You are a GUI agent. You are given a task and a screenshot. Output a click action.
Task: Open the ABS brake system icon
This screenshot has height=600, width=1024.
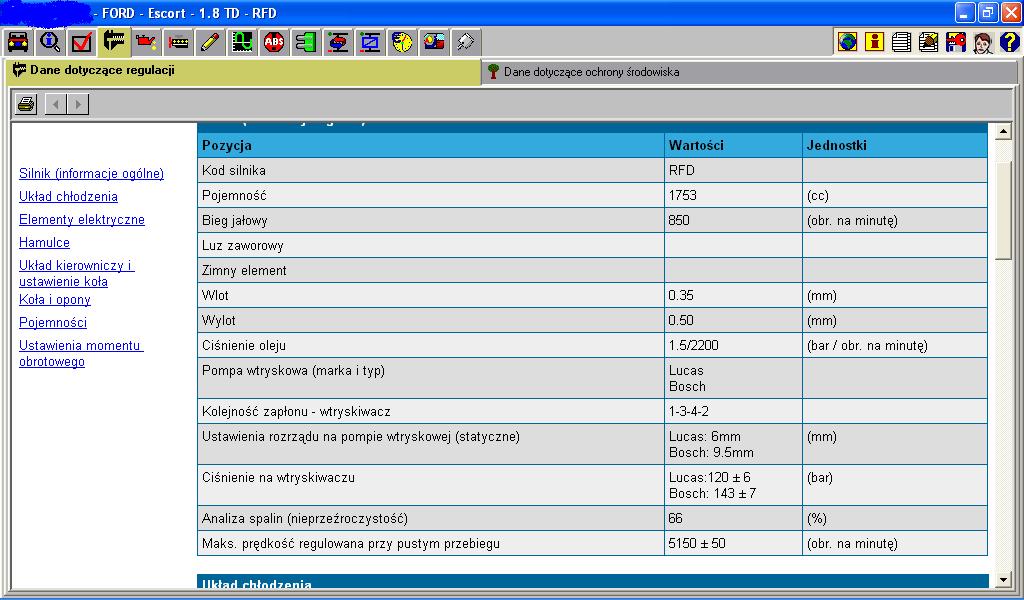coord(274,42)
